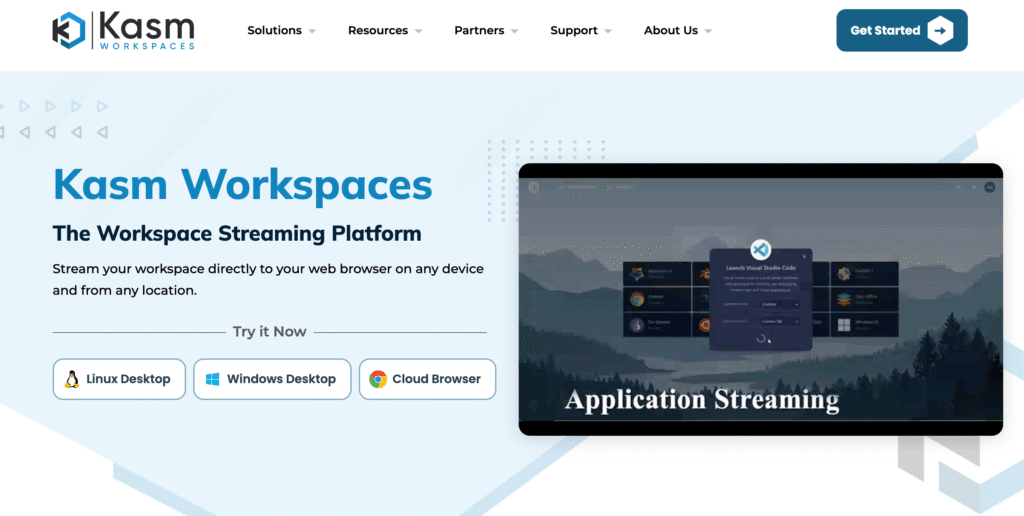Viewport: 1024px width, 516px height.
Task: Click the Chrome tile in the video preview
Action: click(656, 298)
